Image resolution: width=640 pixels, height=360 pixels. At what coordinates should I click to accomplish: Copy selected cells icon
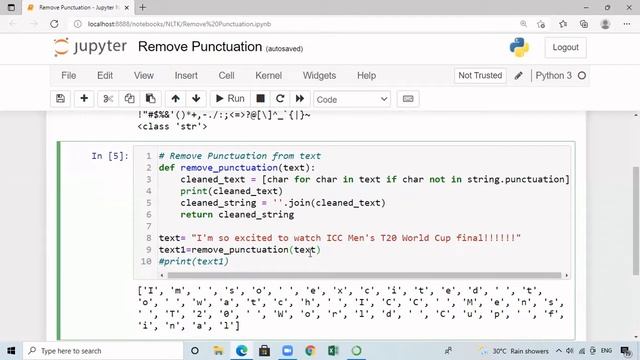click(129, 99)
